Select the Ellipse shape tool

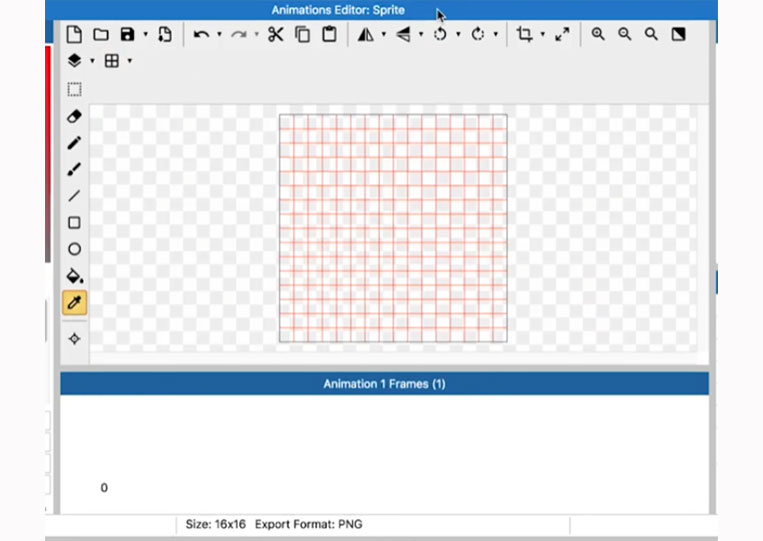(74, 249)
